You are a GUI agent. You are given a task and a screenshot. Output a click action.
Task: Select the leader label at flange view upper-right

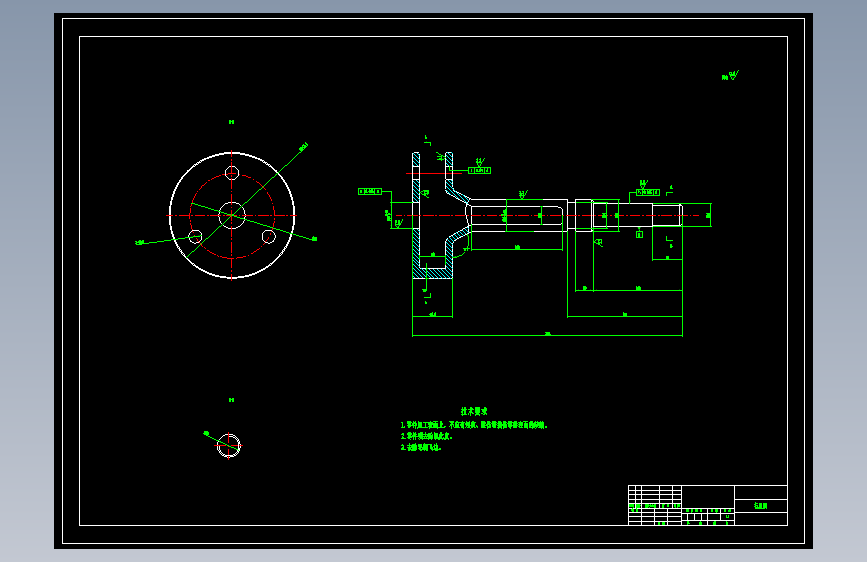click(x=304, y=147)
